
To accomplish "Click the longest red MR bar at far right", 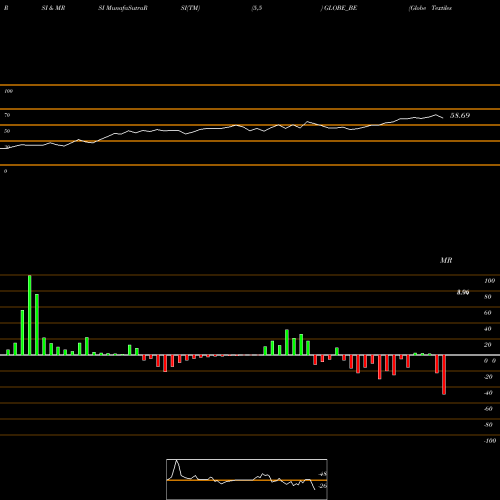I will (x=444, y=375).
